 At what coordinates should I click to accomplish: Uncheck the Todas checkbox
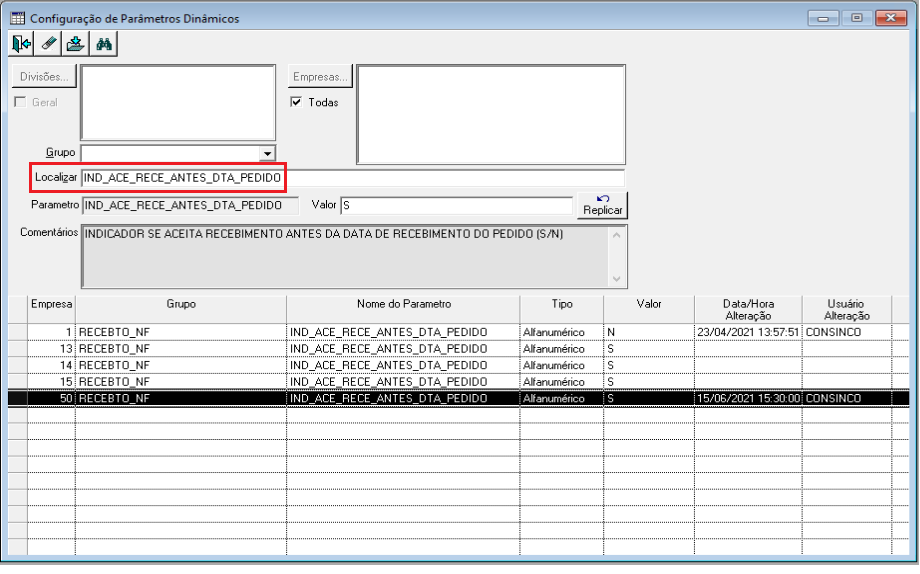click(296, 102)
